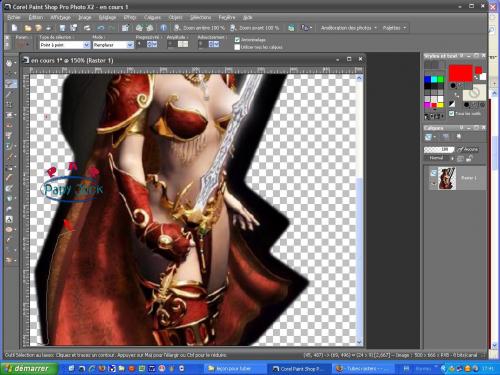
Task: Click the Aucune link in Calques palette
Action: click(468, 149)
